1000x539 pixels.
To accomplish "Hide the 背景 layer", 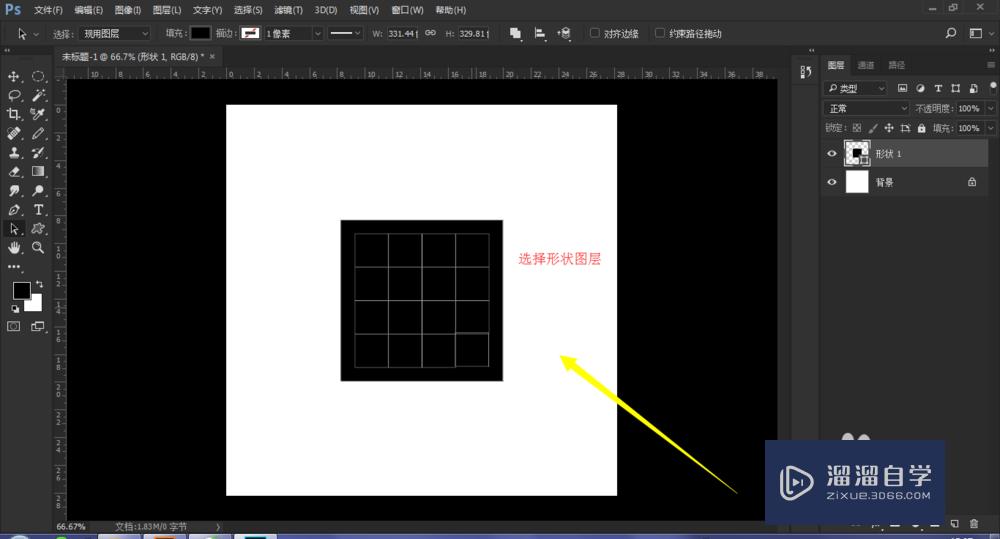I will click(832, 182).
